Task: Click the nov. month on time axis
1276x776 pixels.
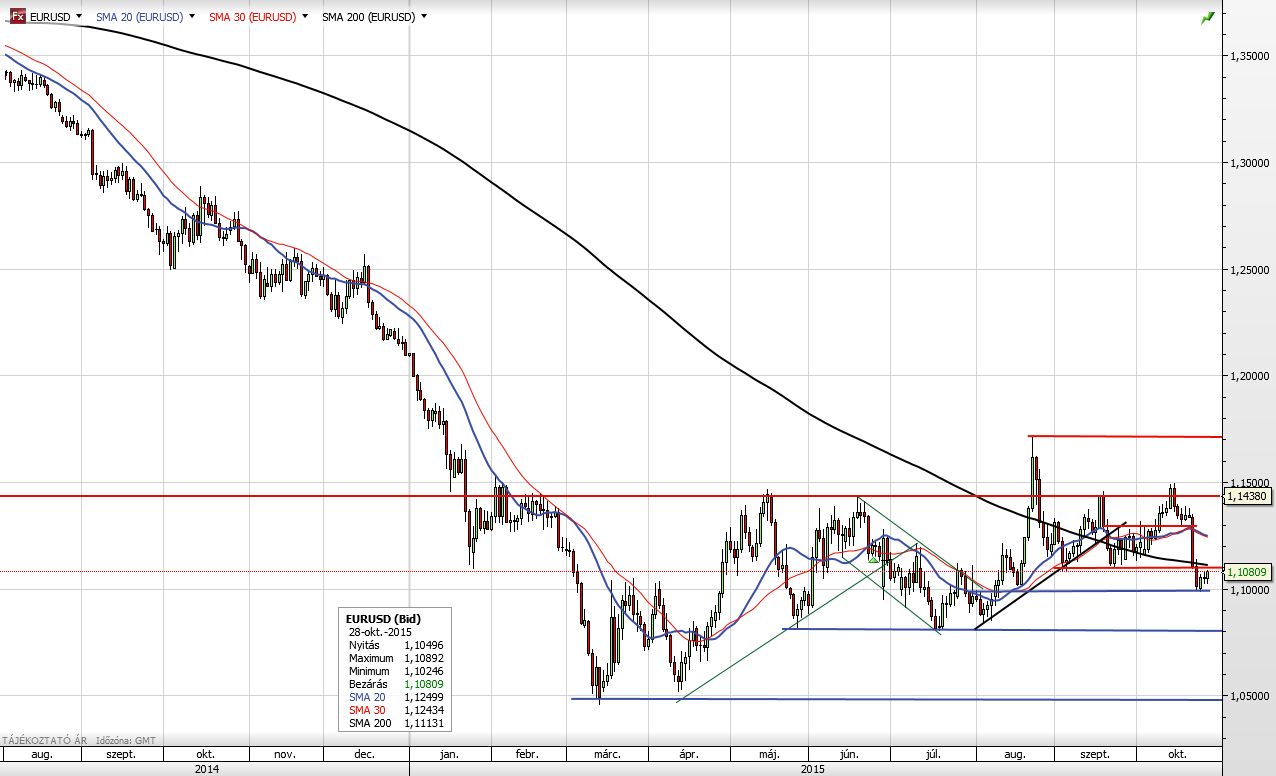Action: (284, 754)
